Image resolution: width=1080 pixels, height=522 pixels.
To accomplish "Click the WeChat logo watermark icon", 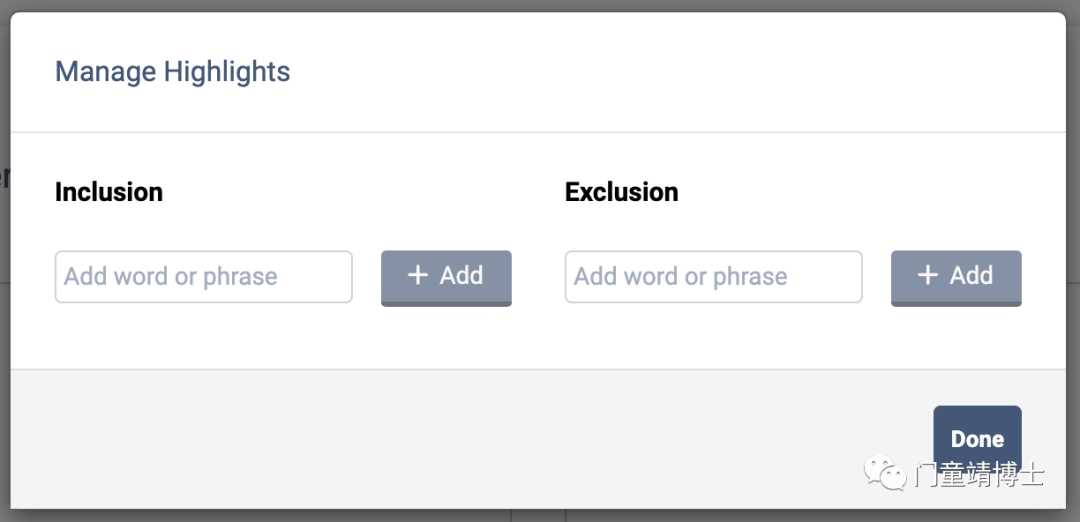I will point(885,472).
